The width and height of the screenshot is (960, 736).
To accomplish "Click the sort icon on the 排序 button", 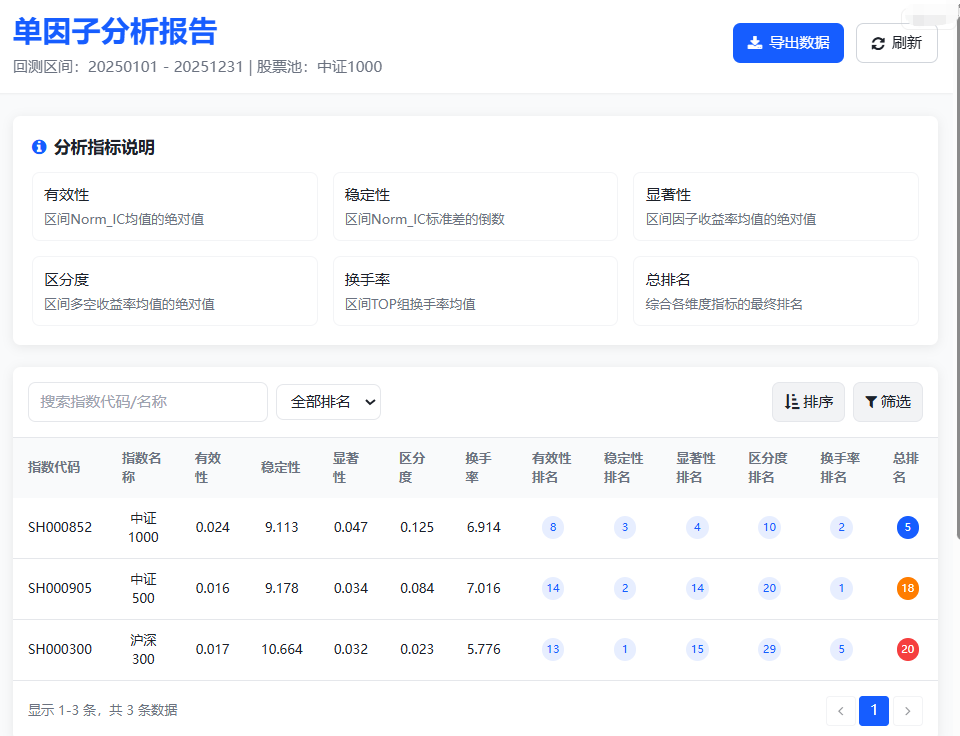I will click(x=793, y=401).
